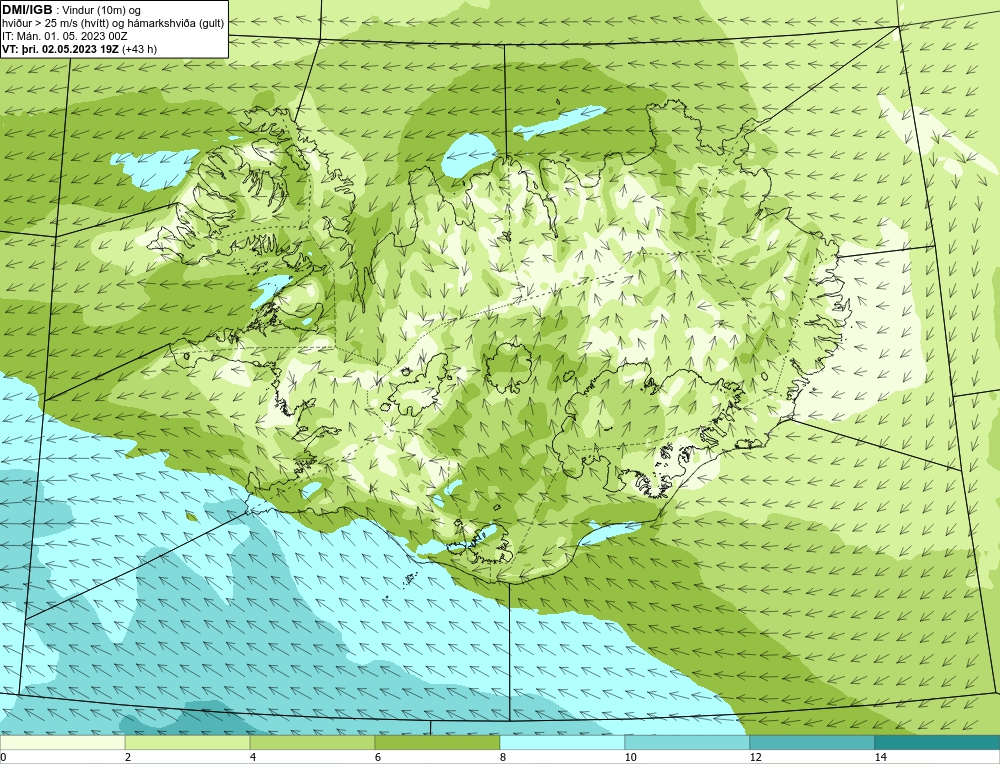Click the scale label '12'
Image resolution: width=1000 pixels, height=764 pixels.
756,757
